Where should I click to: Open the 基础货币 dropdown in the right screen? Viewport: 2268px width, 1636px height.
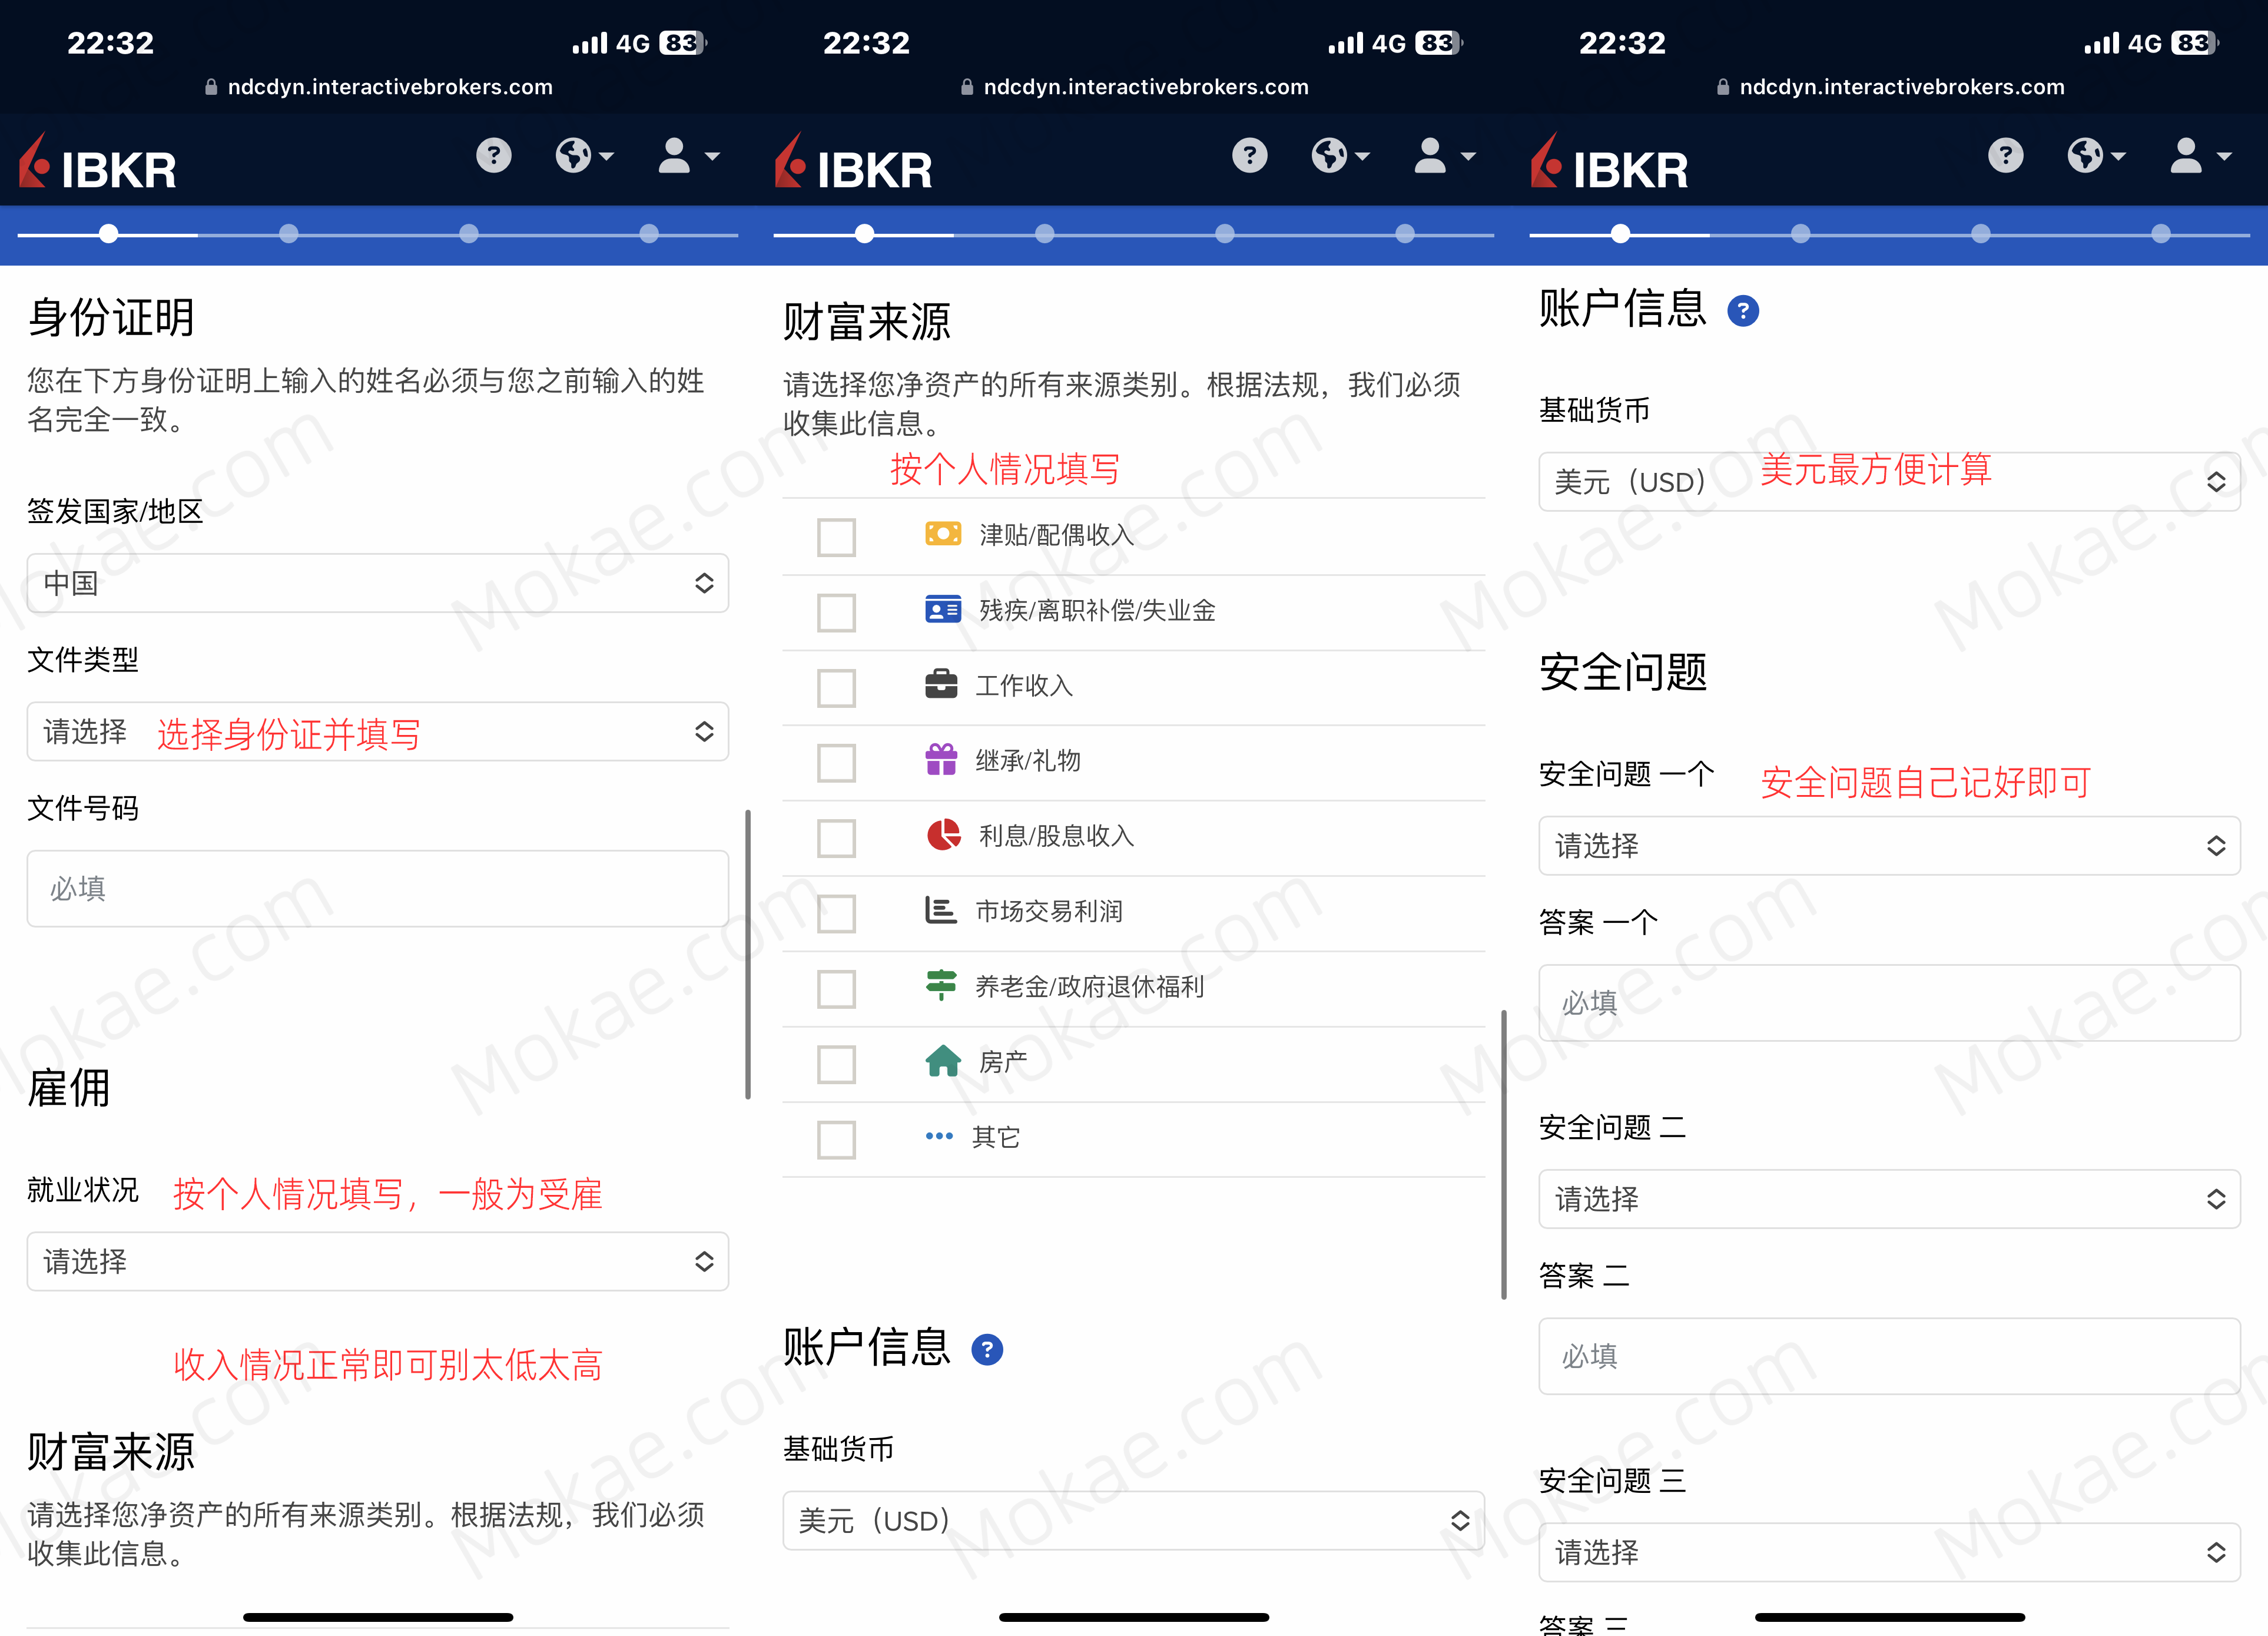pyautogui.click(x=1890, y=481)
